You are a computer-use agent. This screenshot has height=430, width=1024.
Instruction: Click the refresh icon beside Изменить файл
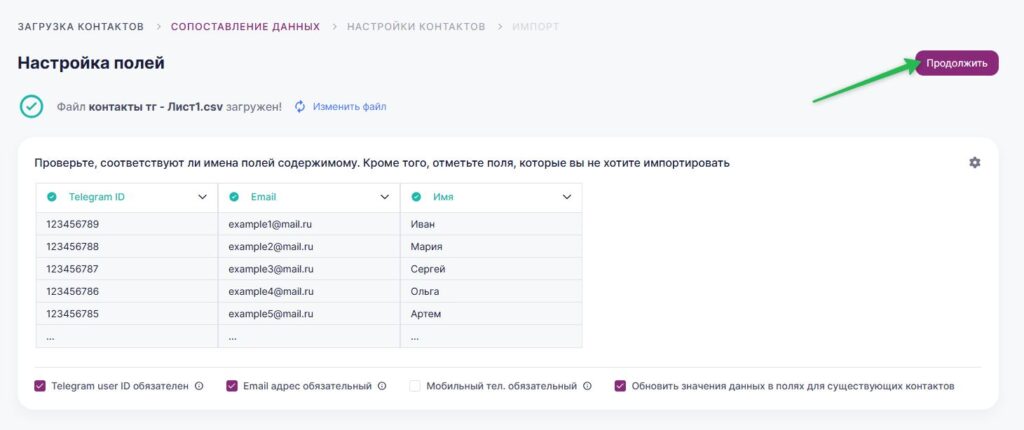pyautogui.click(x=300, y=107)
